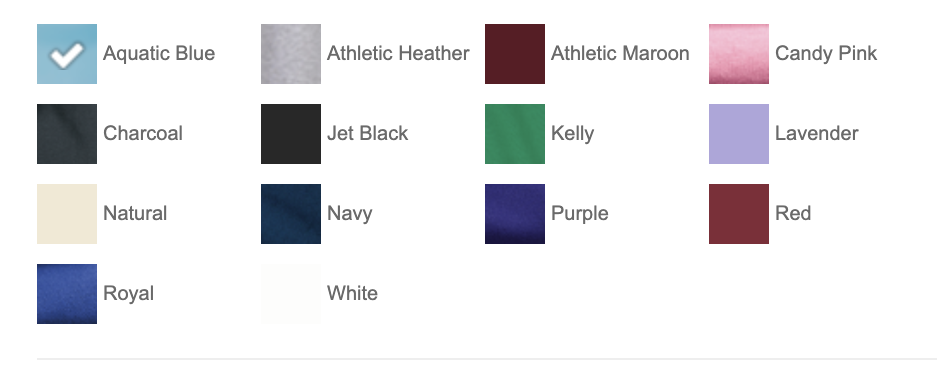Click the Lavender text label

(x=817, y=133)
